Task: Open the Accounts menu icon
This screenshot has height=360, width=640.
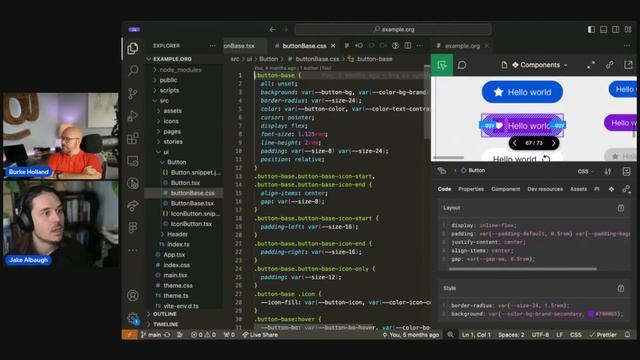Action: 133,295
